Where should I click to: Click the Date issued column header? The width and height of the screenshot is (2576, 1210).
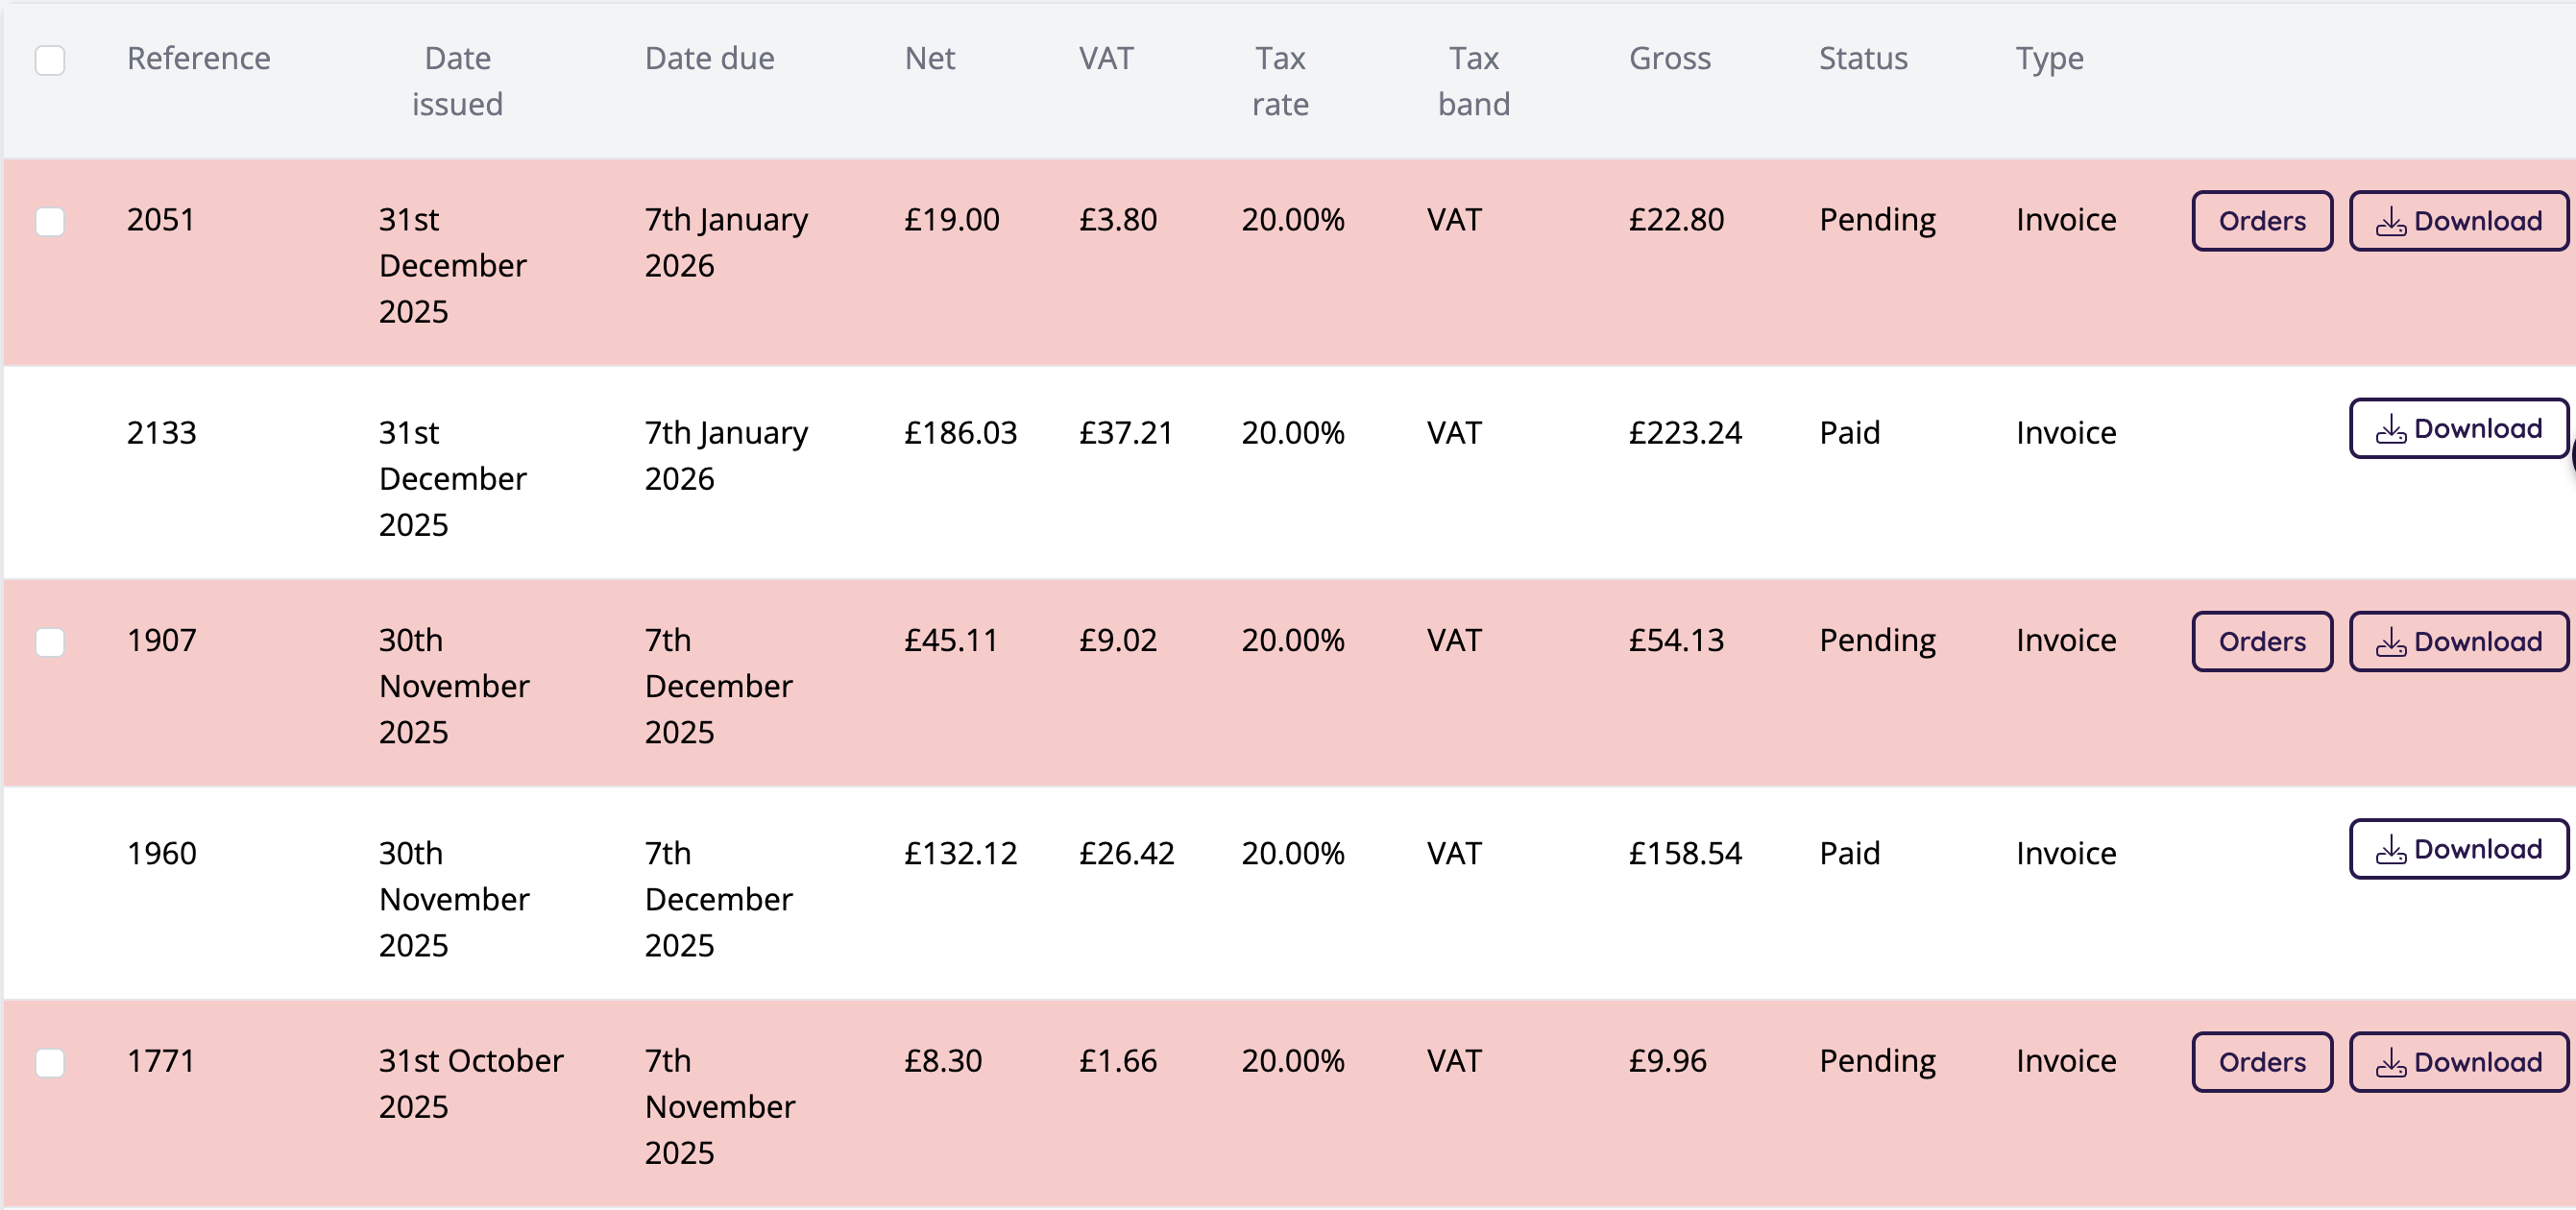tap(457, 81)
